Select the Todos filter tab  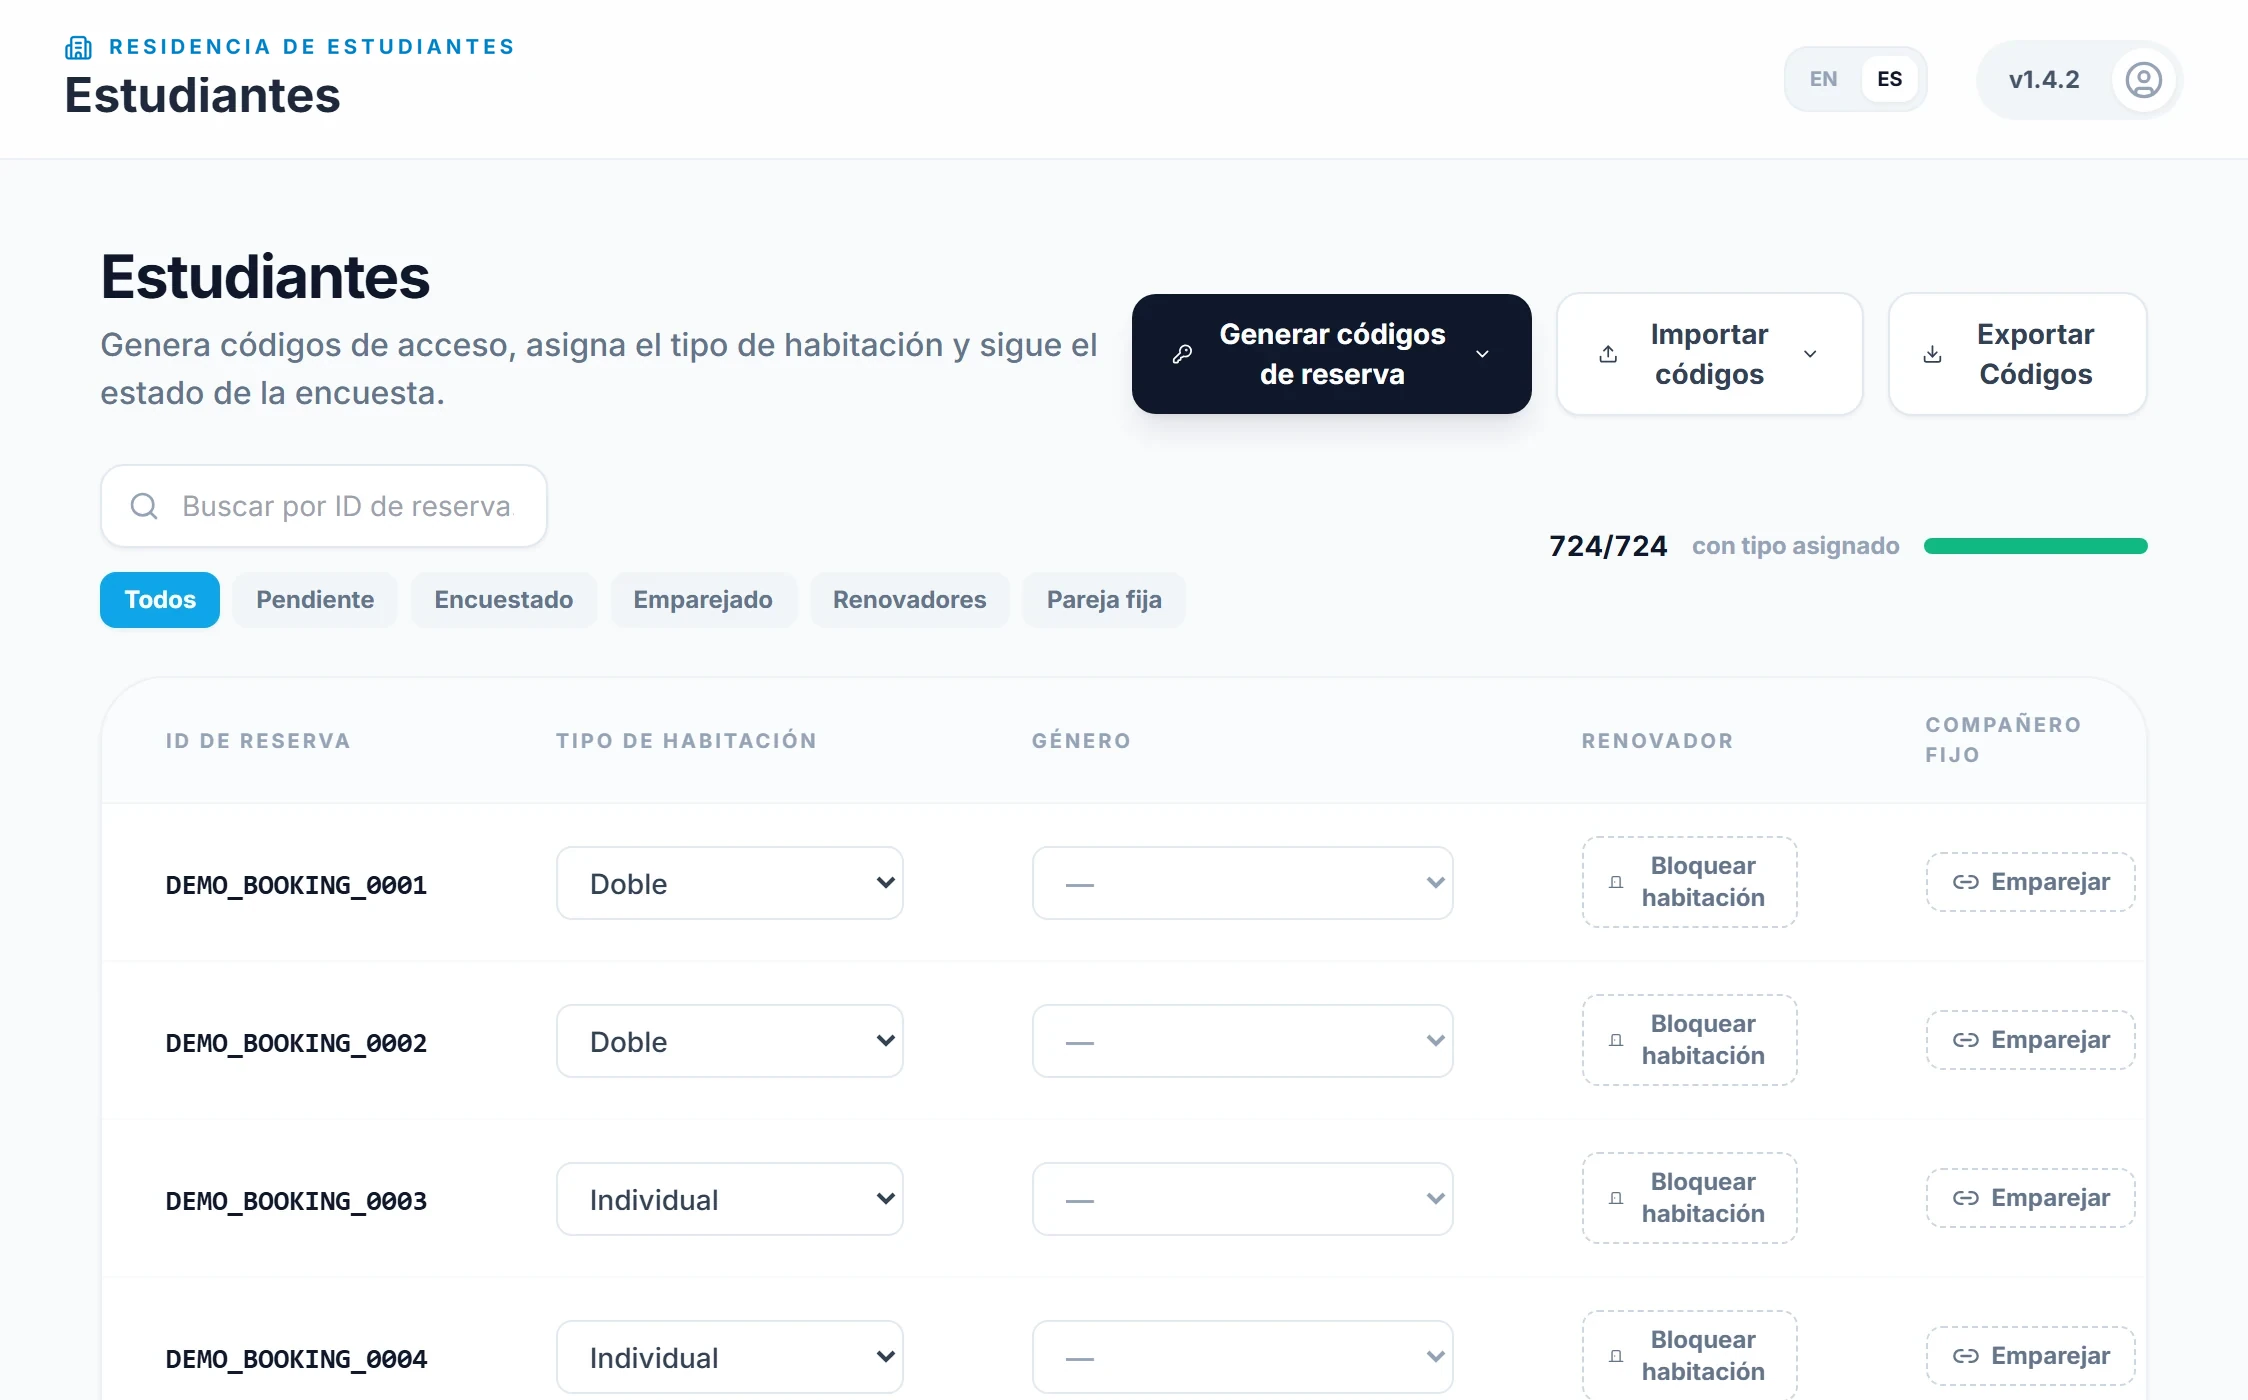click(x=160, y=600)
